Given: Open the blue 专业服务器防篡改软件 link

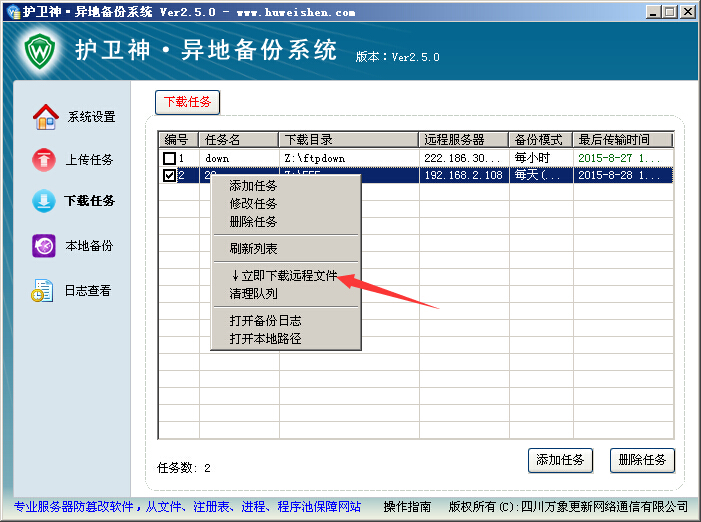Looking at the screenshot, I should point(187,506).
